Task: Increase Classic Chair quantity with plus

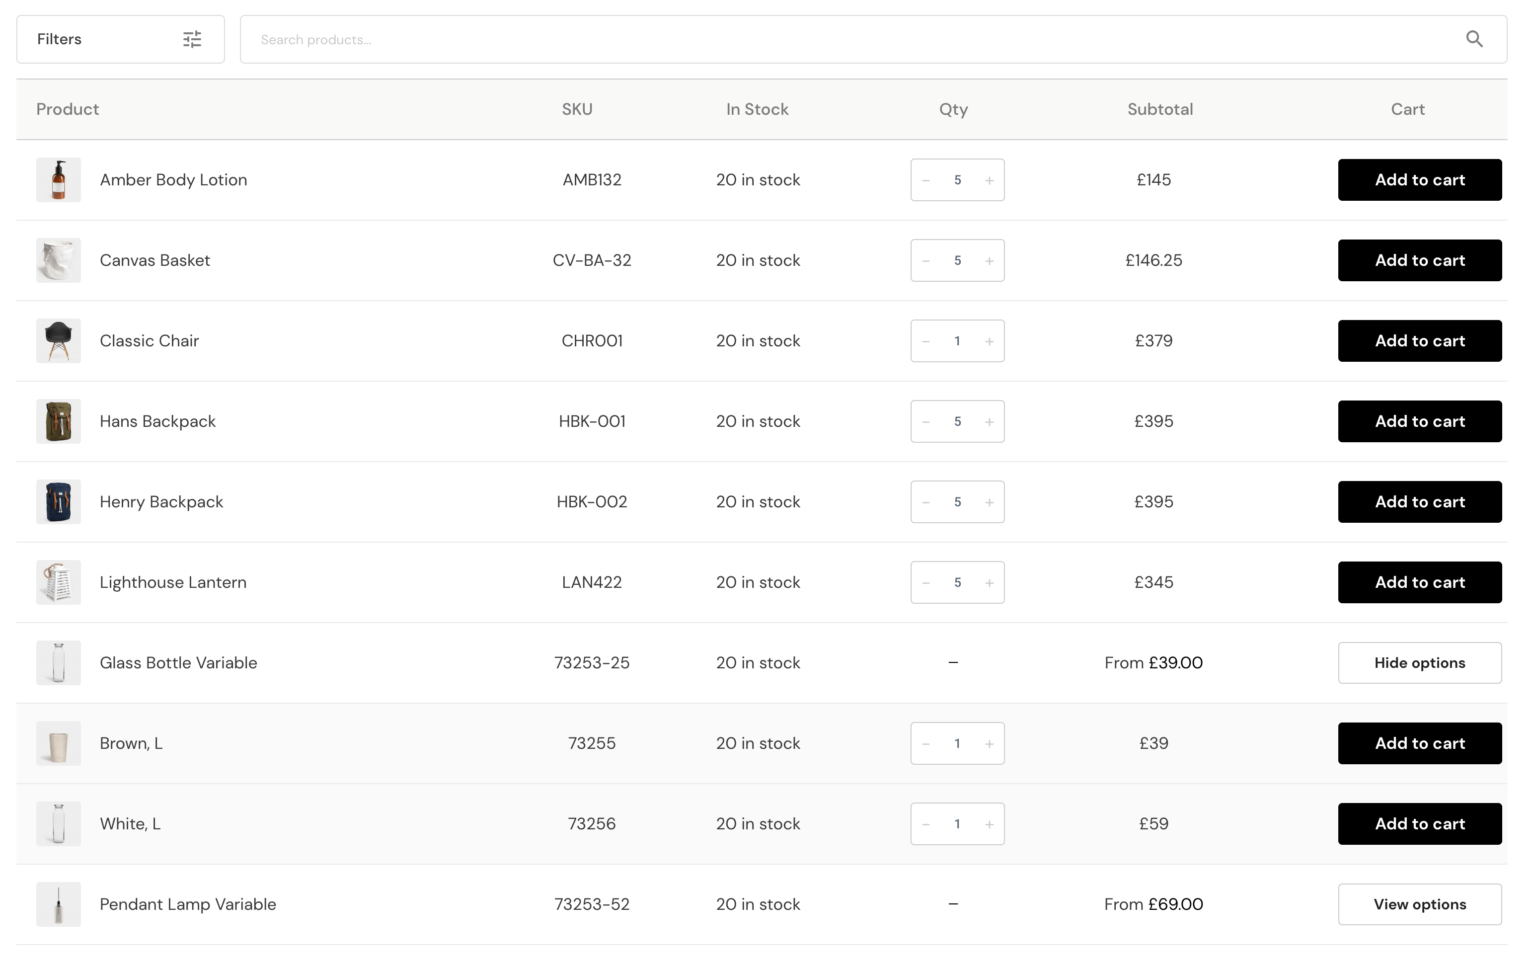Action: coord(989,341)
